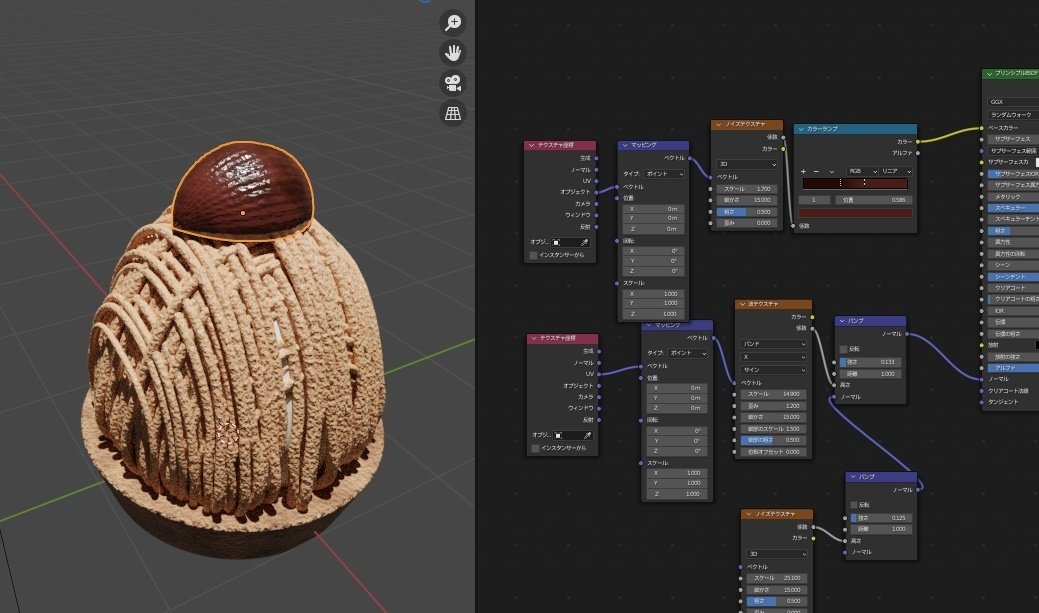Enable インスタンサーから checkbox in lower テクスチャ座標 node
This screenshot has width=1039, height=613.
[535, 448]
